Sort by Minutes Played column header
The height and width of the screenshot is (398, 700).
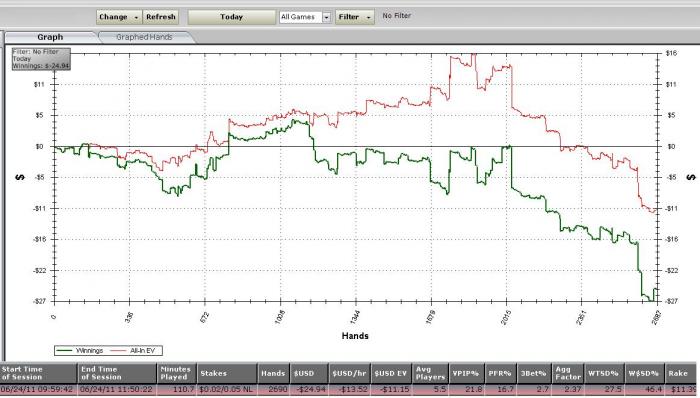point(177,373)
